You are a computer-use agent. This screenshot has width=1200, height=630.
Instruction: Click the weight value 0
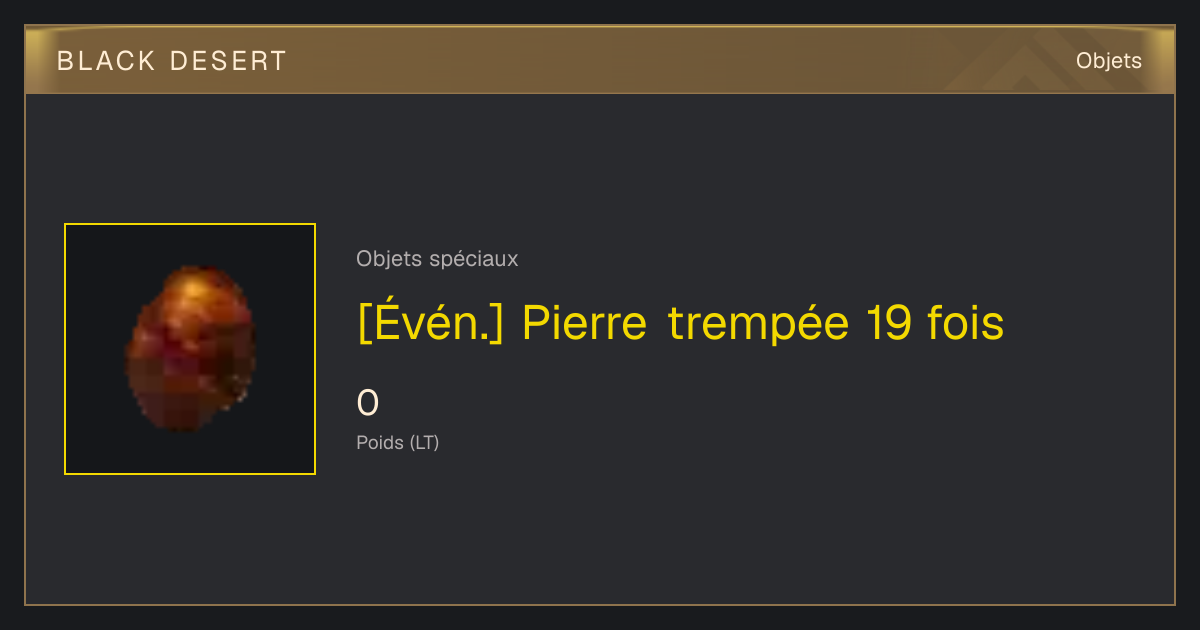[368, 403]
